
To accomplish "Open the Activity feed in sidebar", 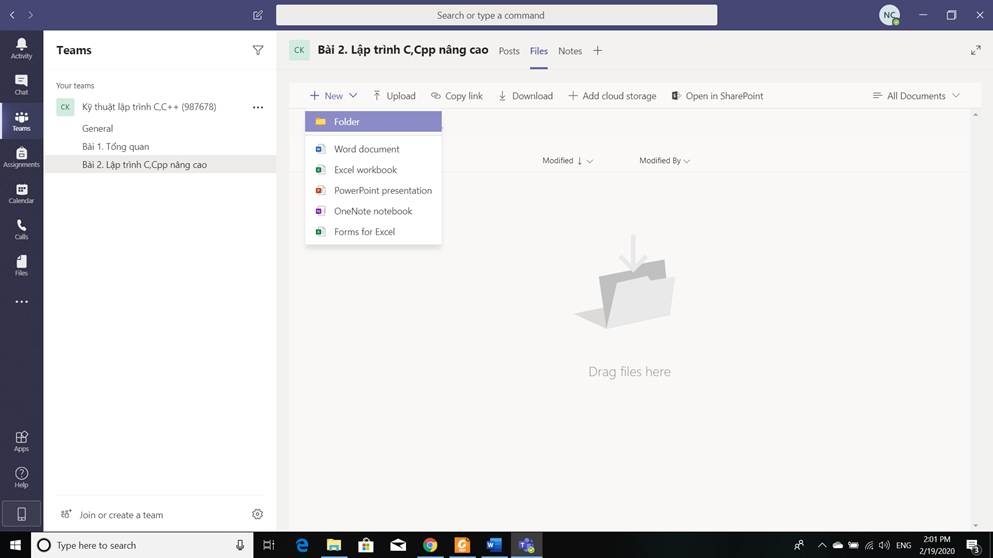I will [21, 48].
